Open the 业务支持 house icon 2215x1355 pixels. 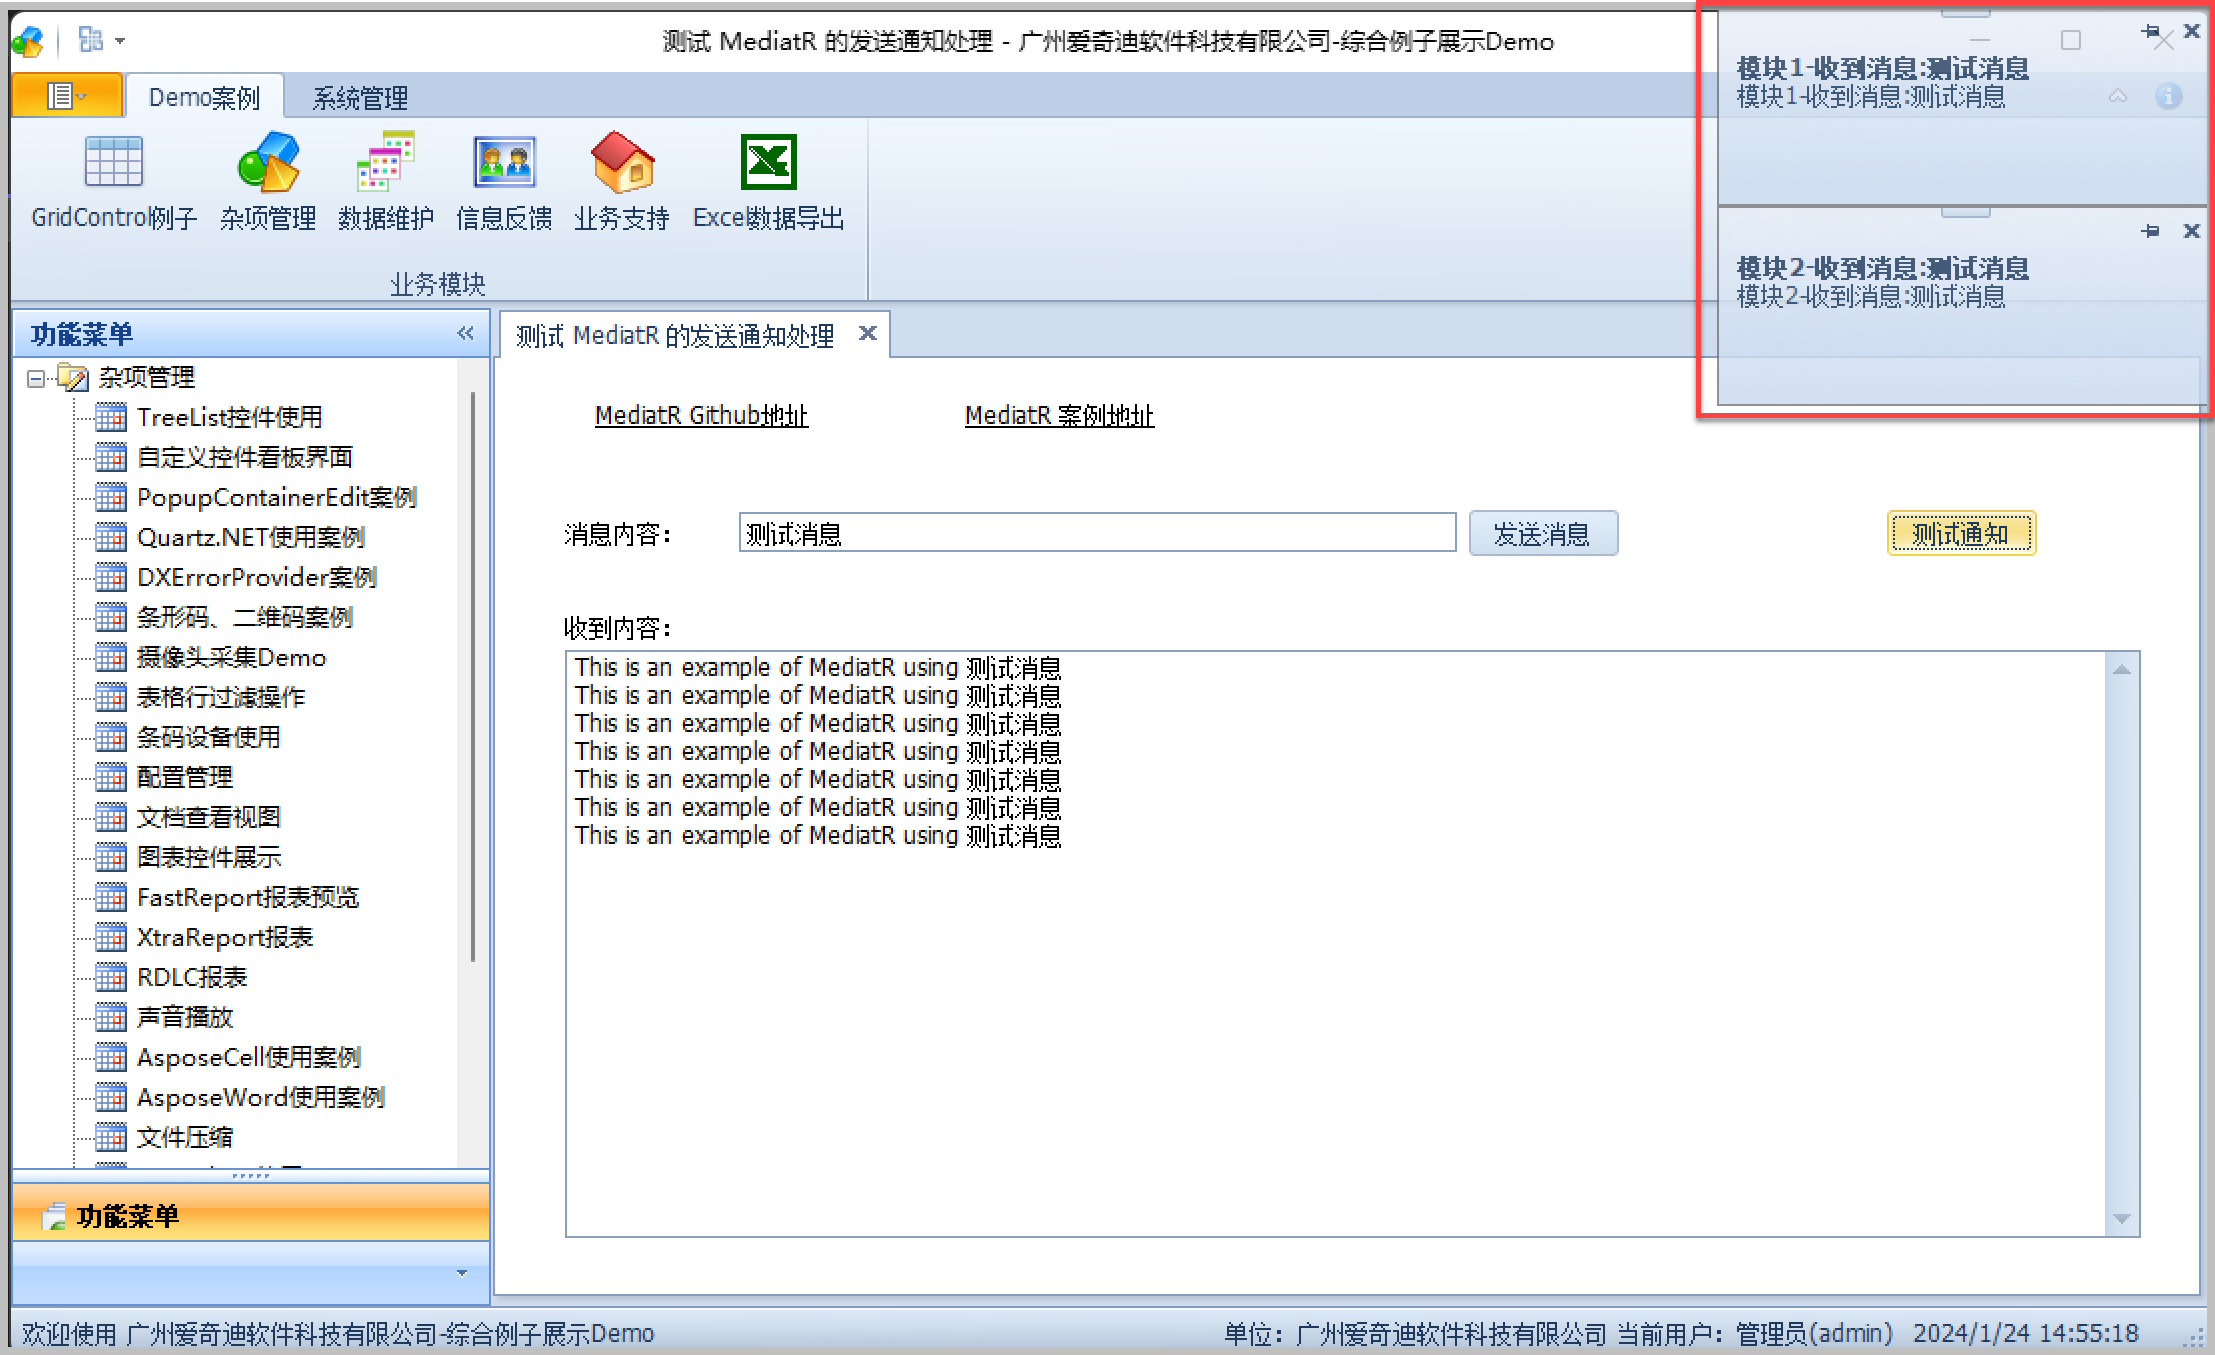pyautogui.click(x=622, y=163)
